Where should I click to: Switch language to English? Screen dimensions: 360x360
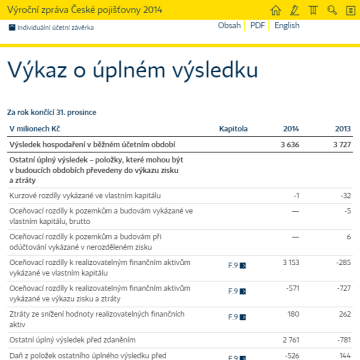(x=287, y=25)
